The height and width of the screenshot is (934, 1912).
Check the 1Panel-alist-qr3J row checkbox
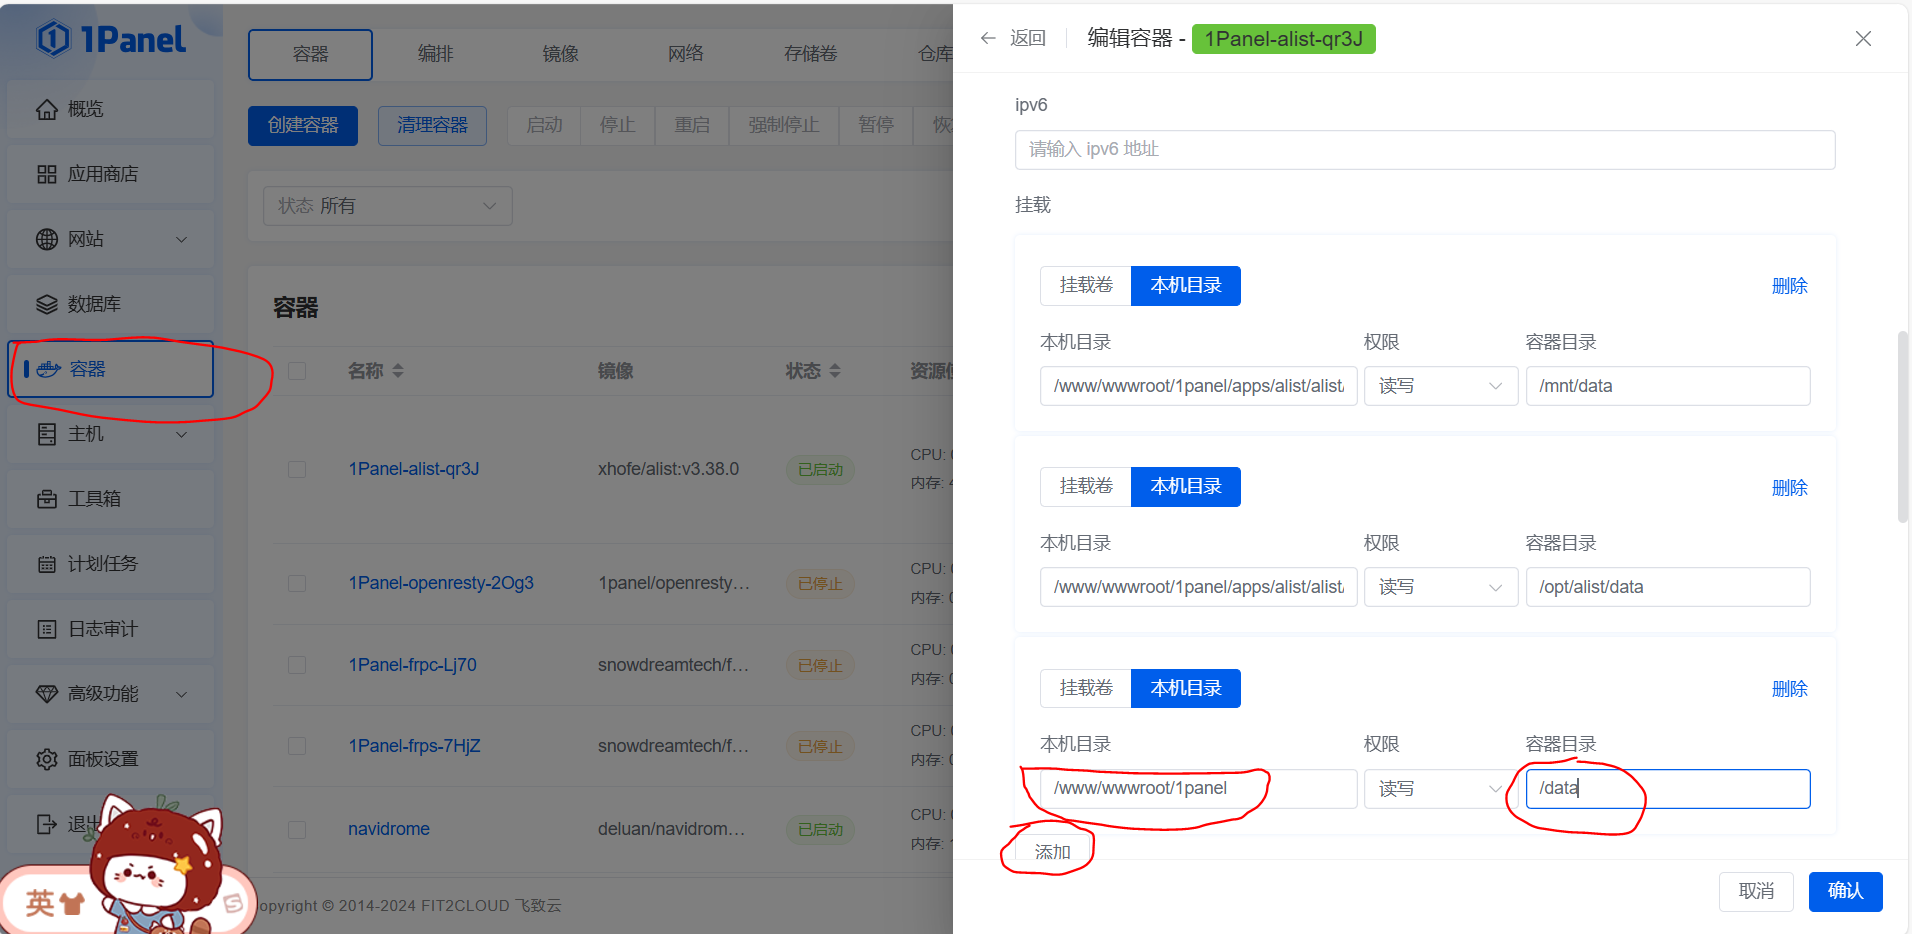coord(297,469)
